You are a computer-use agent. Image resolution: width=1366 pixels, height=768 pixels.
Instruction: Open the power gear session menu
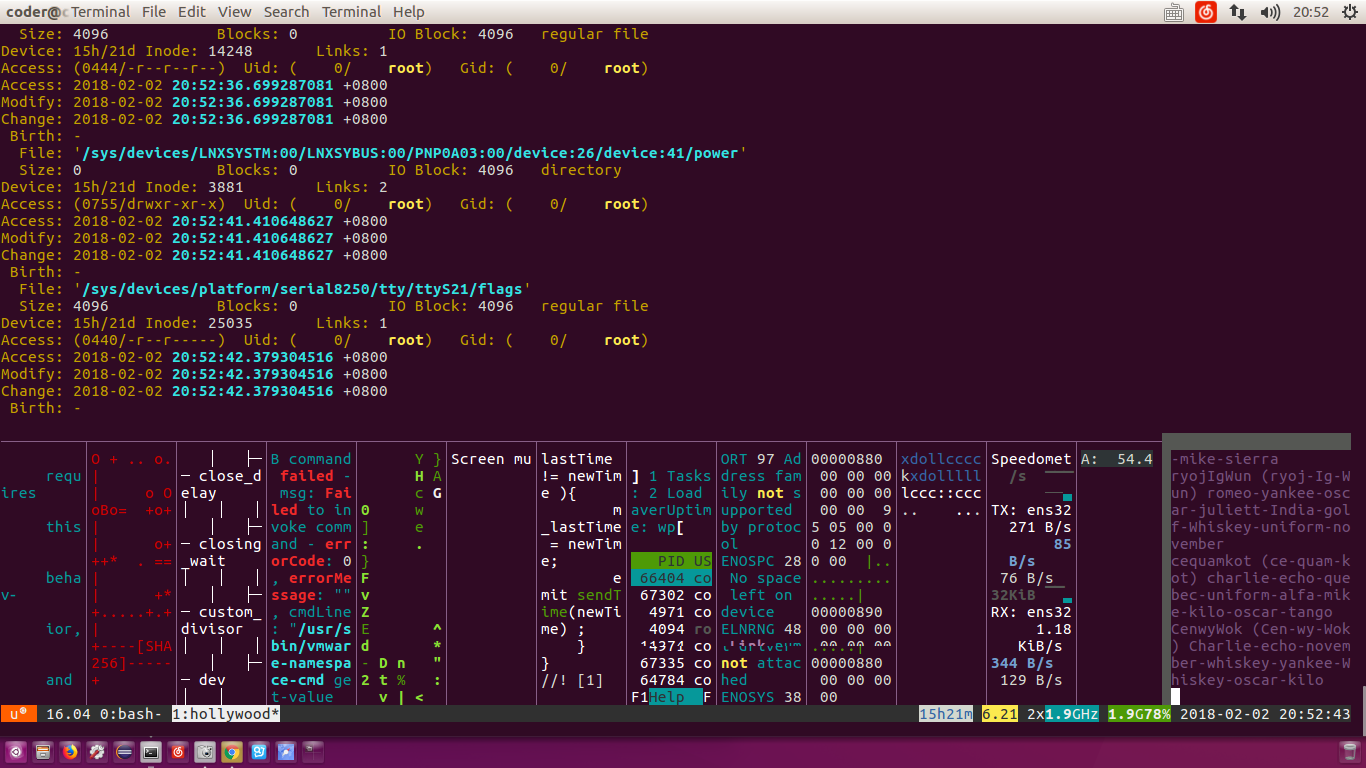[x=1348, y=12]
